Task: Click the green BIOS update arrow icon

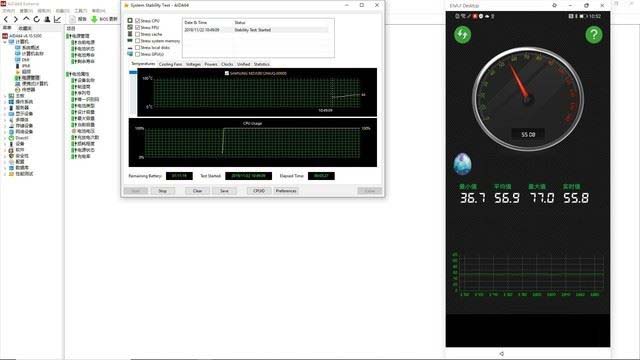Action: coord(94,19)
